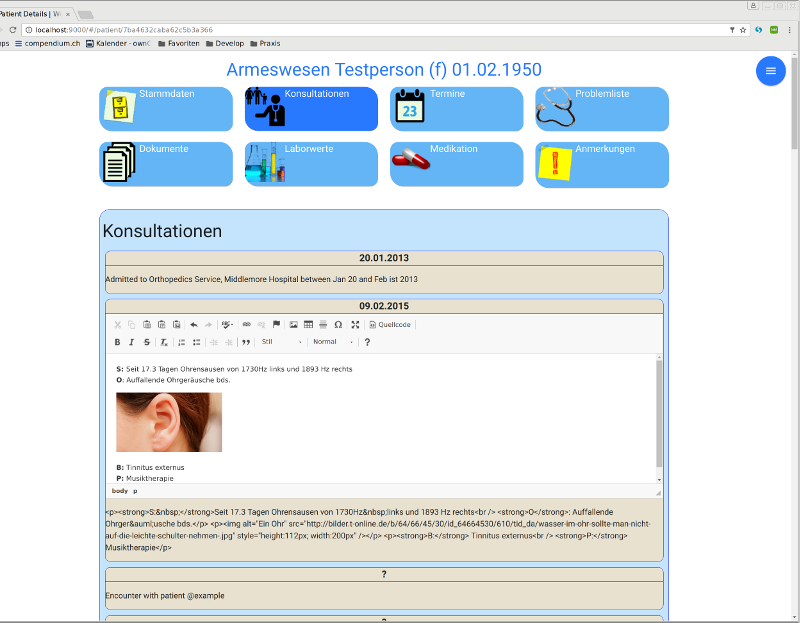Toggle numbered list

[x=182, y=342]
